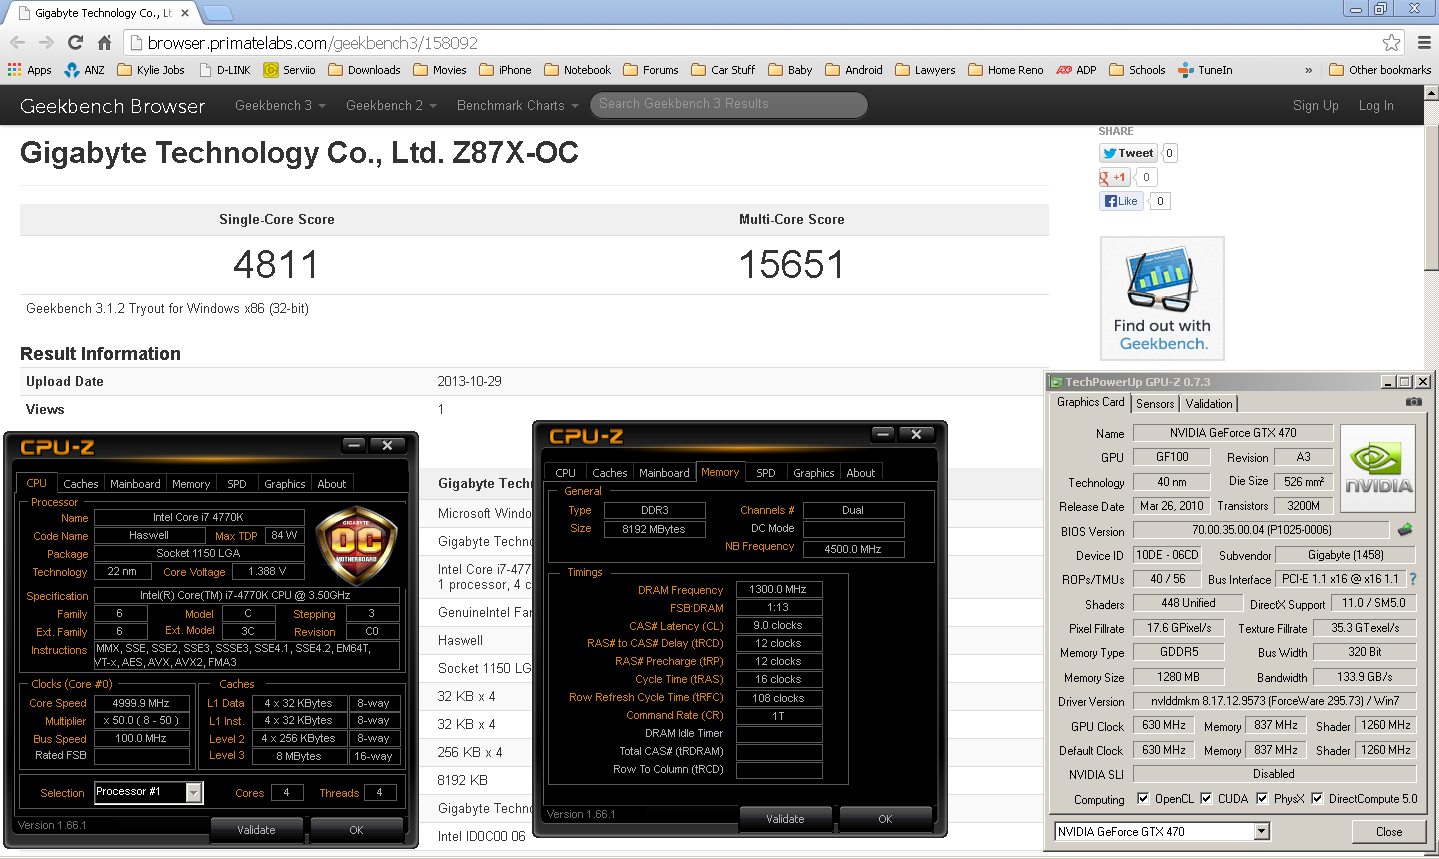The image size is (1439, 859).
Task: Open the Log In link
Action: pos(1376,105)
